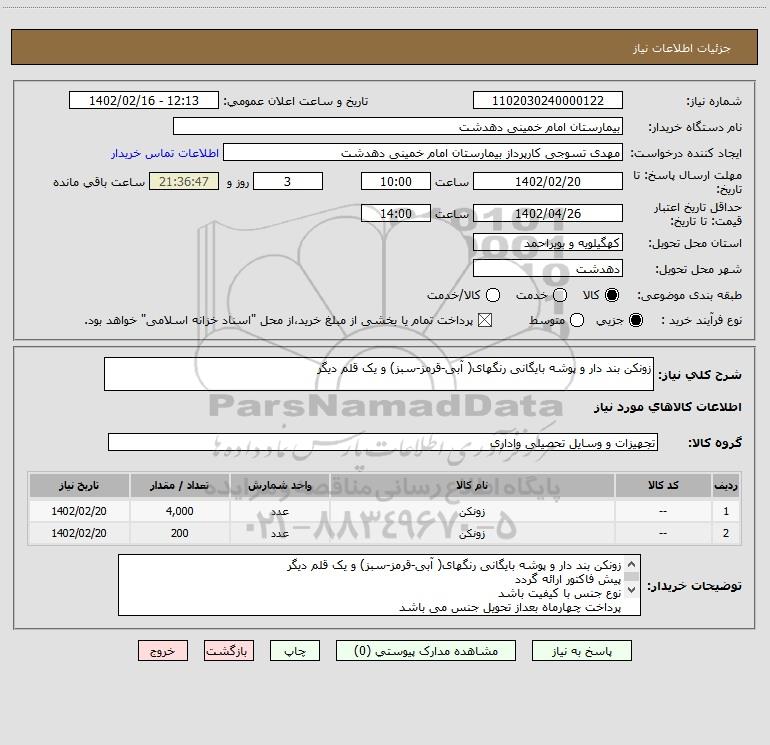
Task: Click the countdown timer 21:36:47
Action: coord(184,181)
